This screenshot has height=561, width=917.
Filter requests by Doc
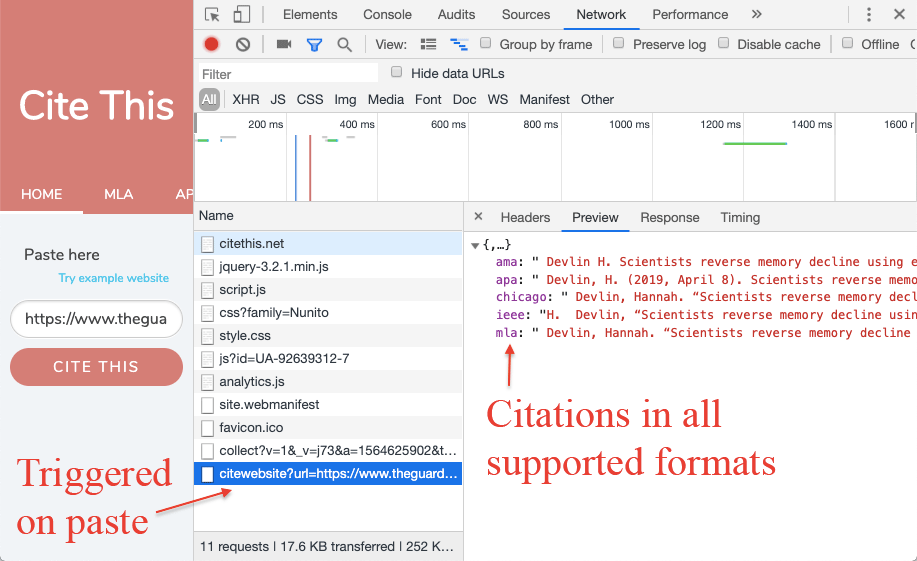(x=464, y=99)
